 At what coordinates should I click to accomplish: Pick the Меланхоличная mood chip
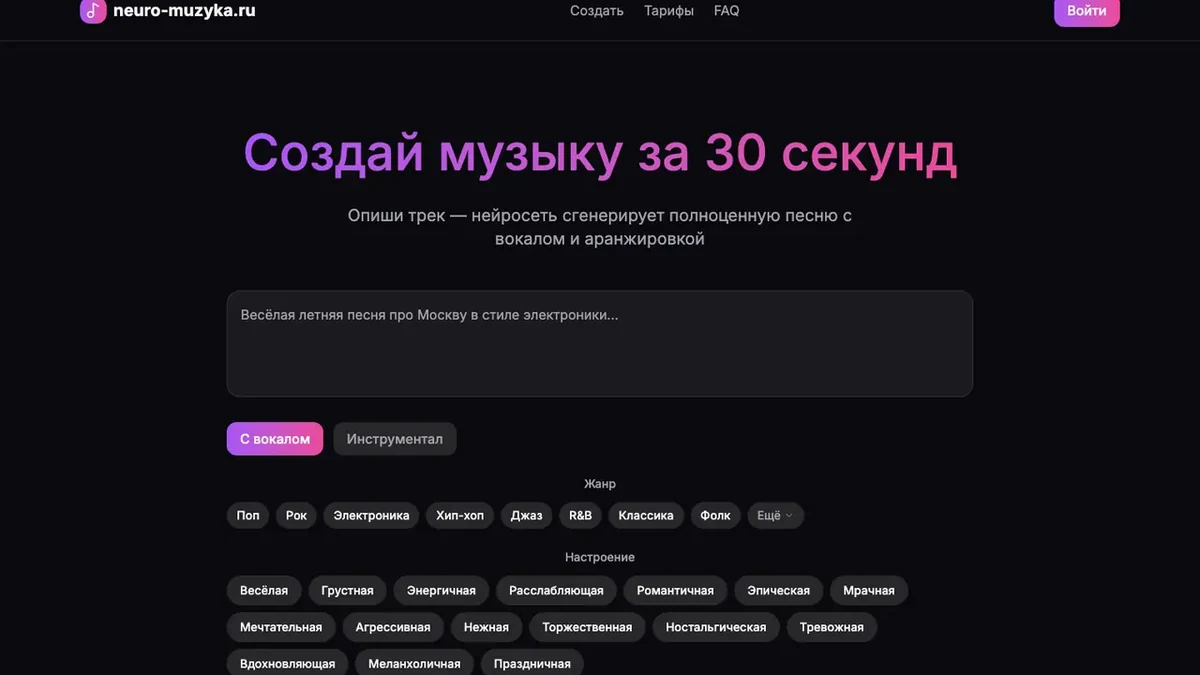pyautogui.click(x=414, y=664)
